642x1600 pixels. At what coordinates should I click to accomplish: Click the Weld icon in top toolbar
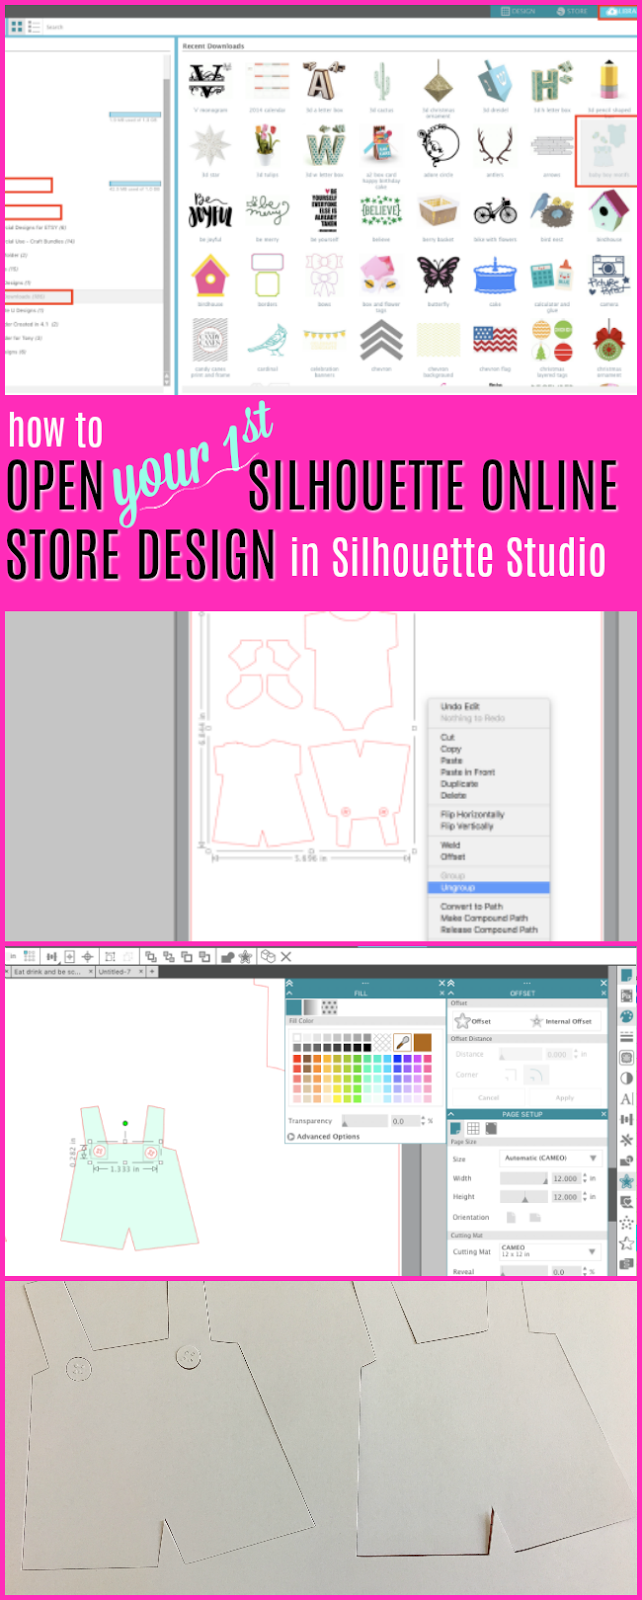click(x=229, y=957)
